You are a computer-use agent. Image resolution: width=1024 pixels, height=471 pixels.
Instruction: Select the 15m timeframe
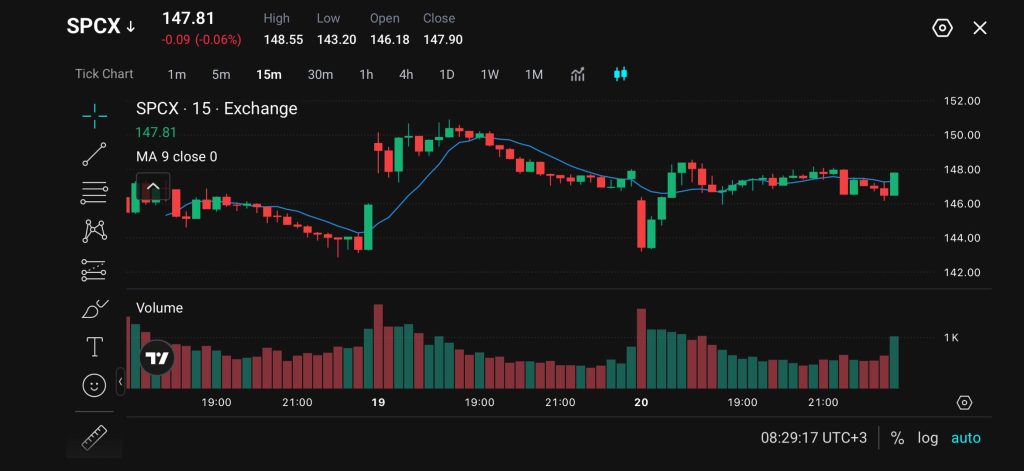click(x=269, y=74)
